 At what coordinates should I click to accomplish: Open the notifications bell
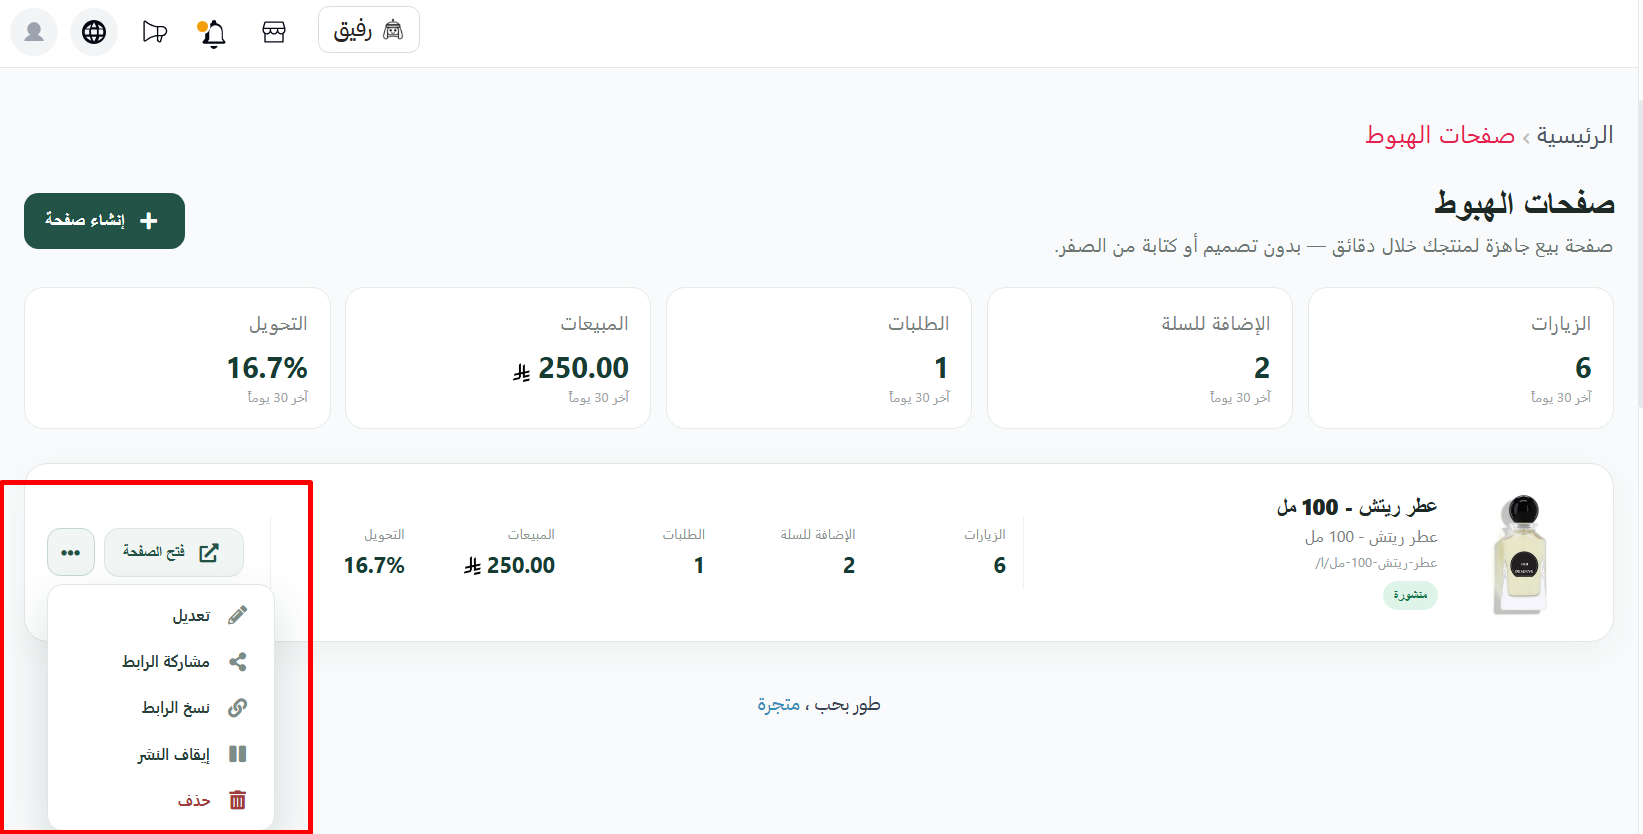tap(213, 33)
